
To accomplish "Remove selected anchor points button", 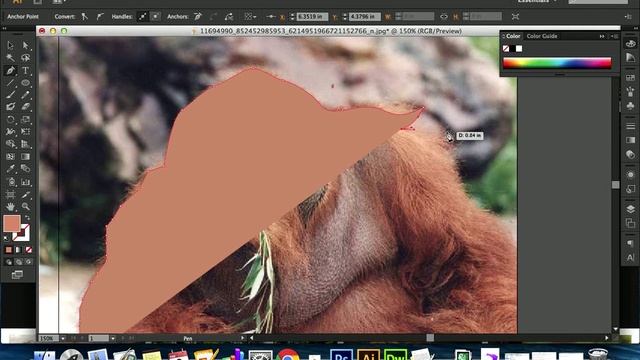I will pyautogui.click(x=198, y=17).
